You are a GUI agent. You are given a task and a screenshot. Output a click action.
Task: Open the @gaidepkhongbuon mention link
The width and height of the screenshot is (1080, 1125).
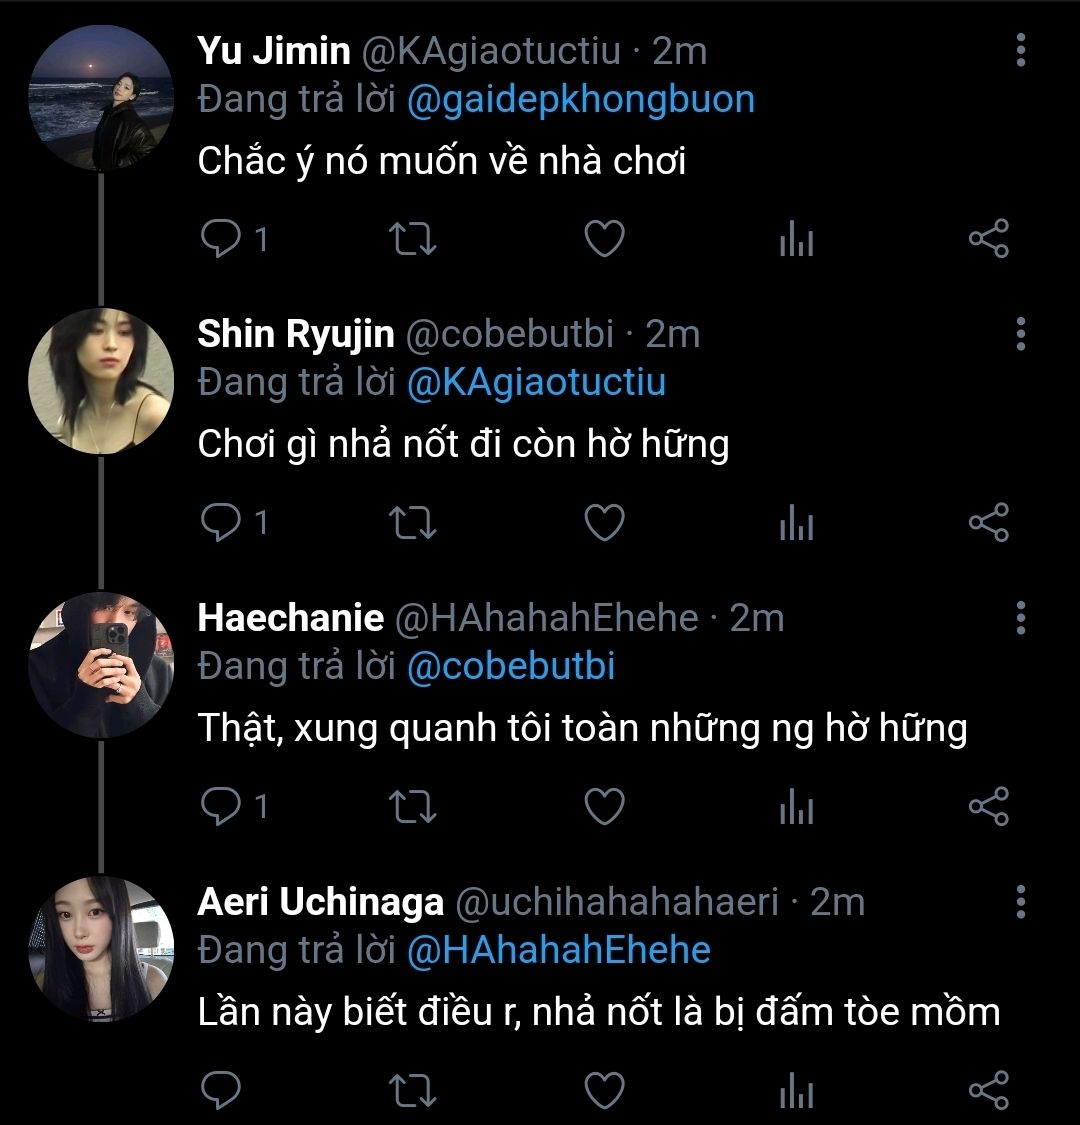tap(580, 101)
